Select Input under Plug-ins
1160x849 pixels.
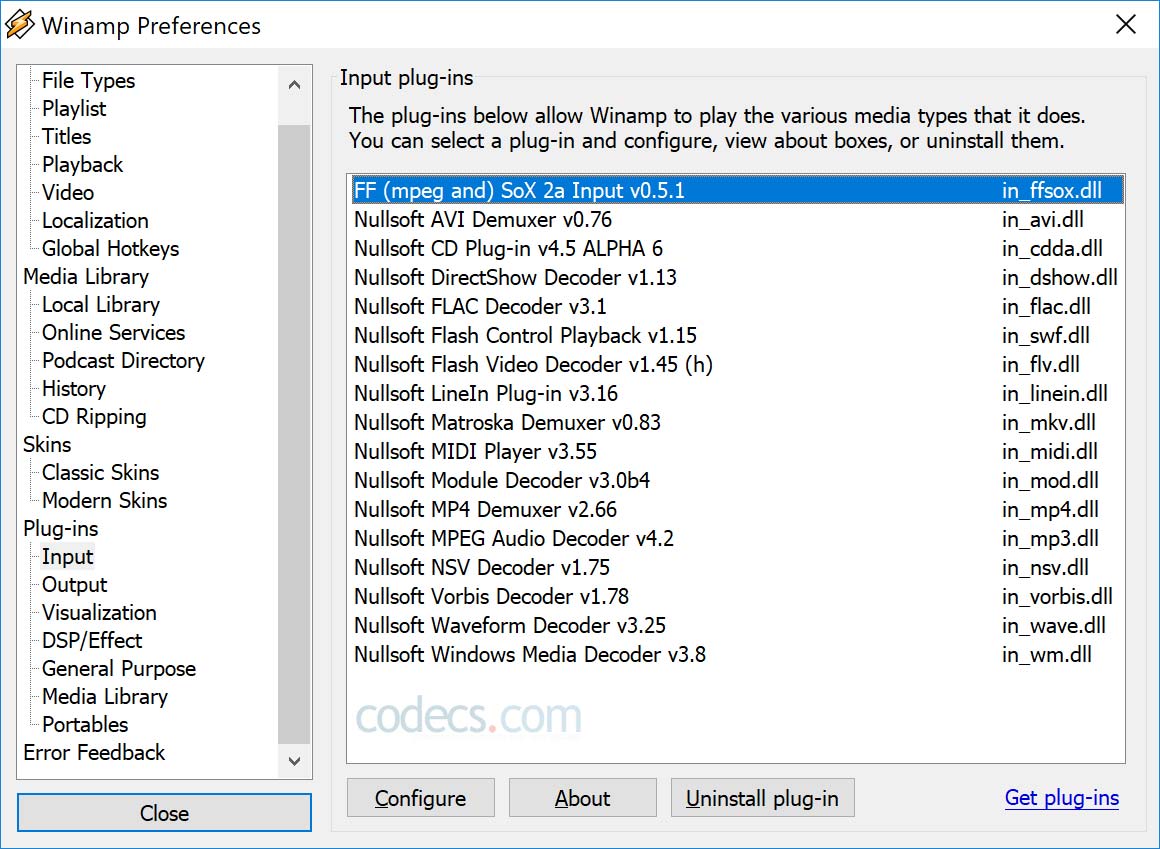click(x=67, y=557)
